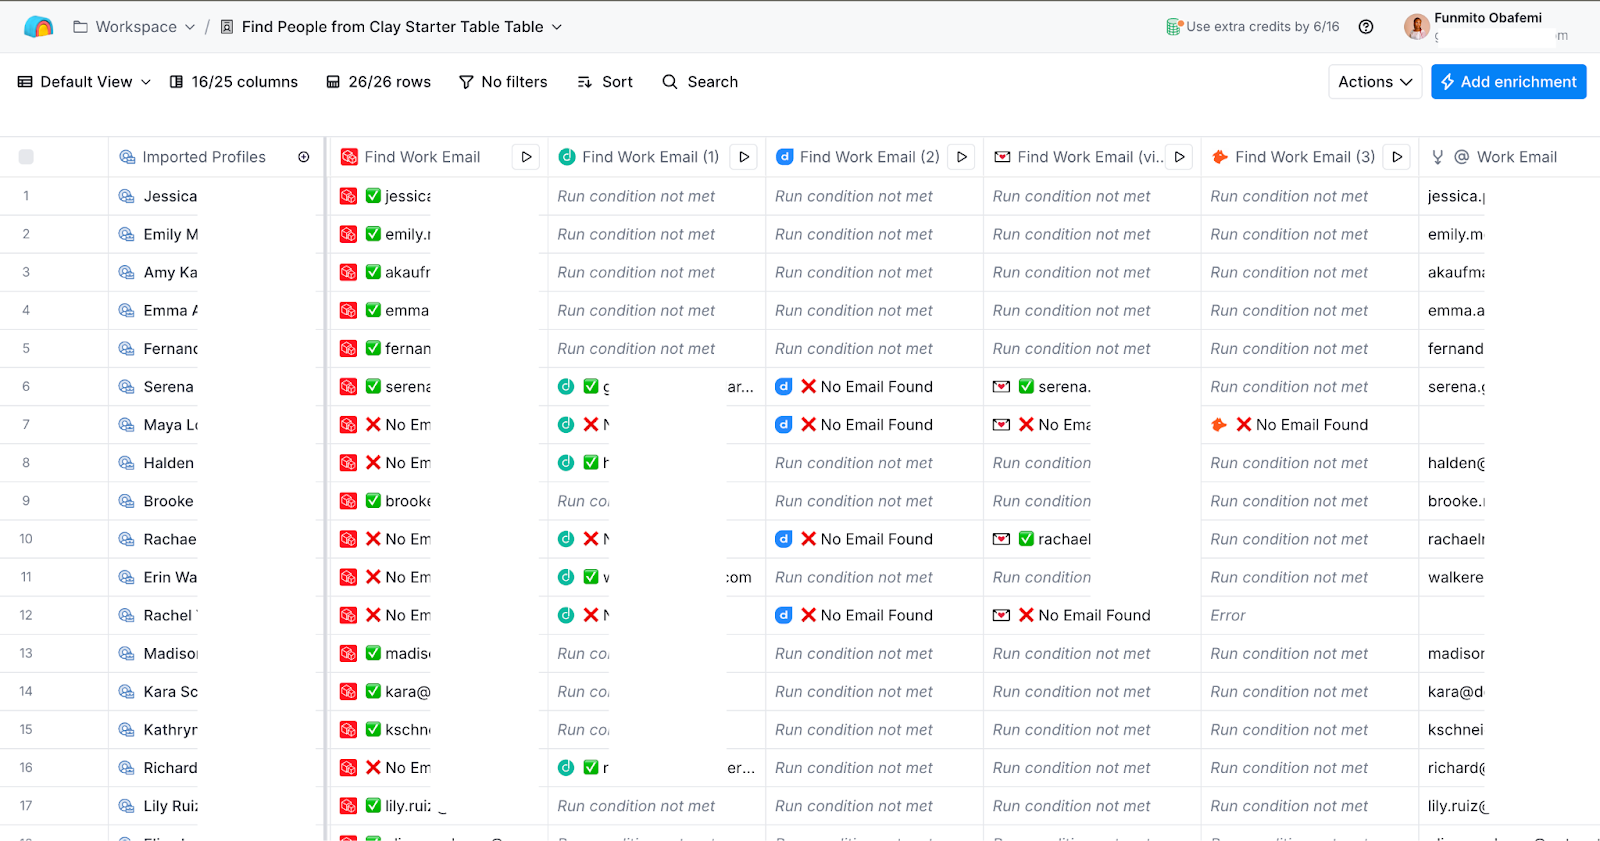This screenshot has height=841, width=1600.
Task: Click envelope provider icon in Serena row
Action: pos(1001,387)
